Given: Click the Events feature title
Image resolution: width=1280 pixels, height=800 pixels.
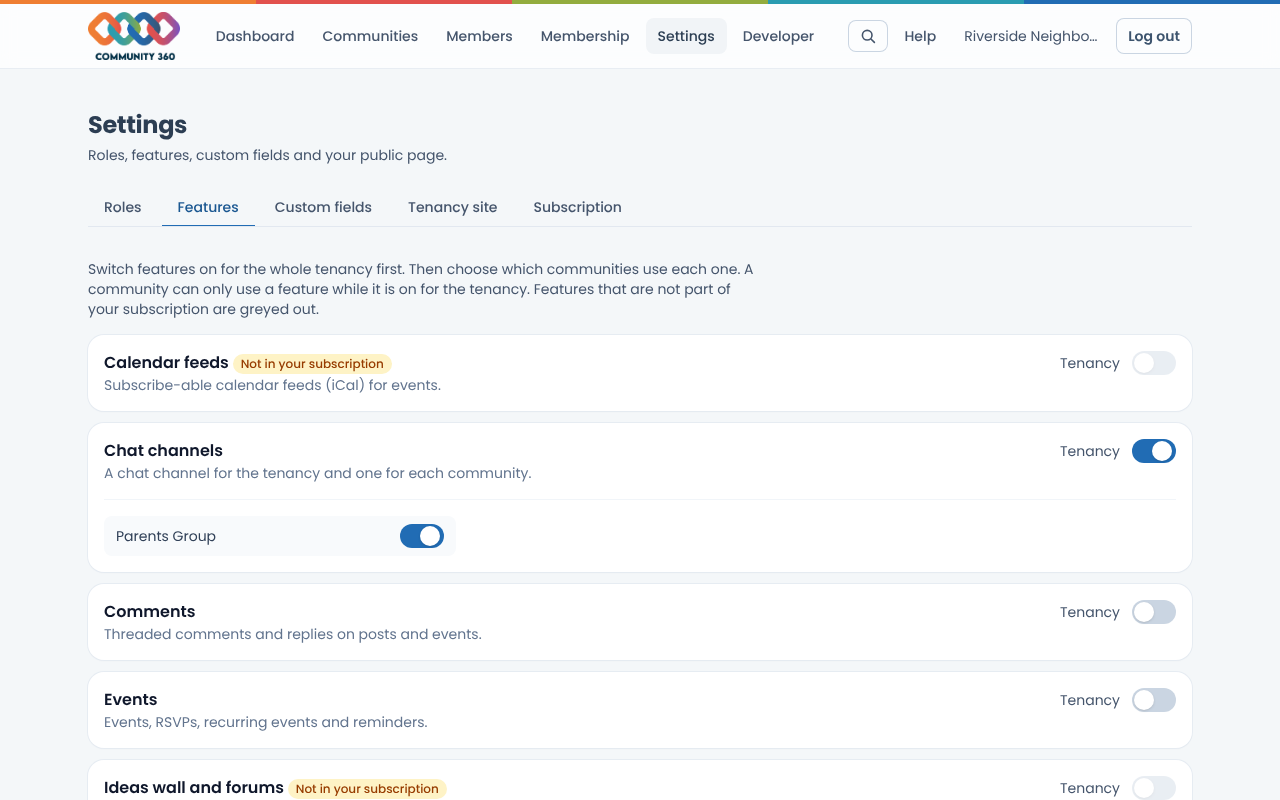Looking at the screenshot, I should click(130, 700).
